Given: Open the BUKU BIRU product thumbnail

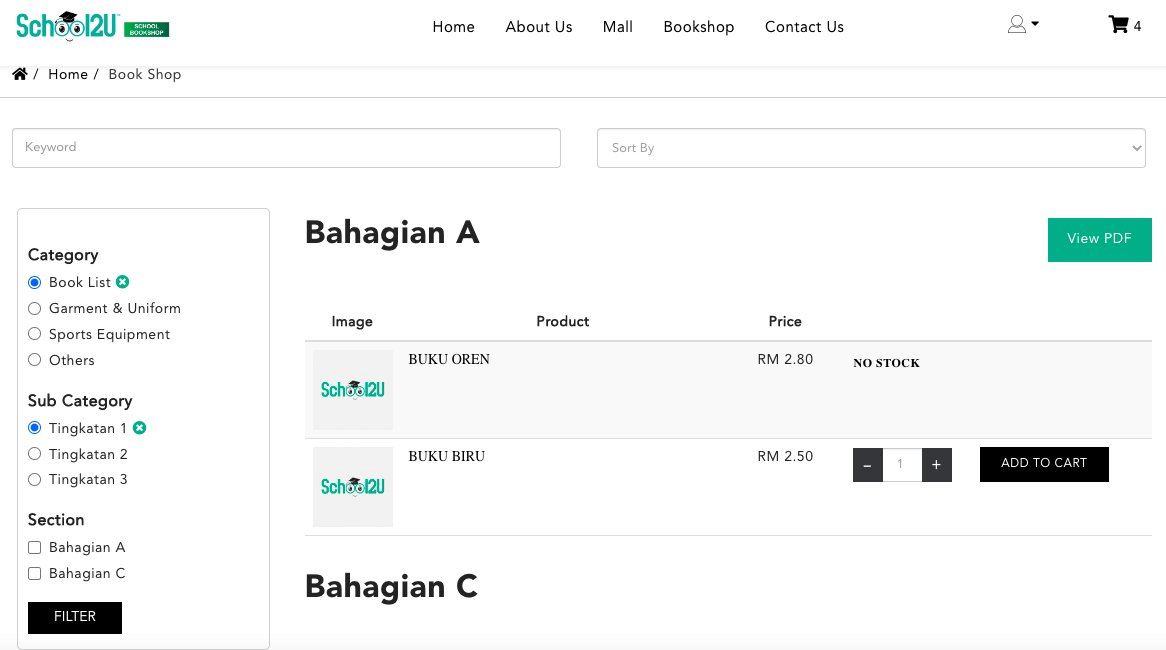Looking at the screenshot, I should (x=352, y=486).
